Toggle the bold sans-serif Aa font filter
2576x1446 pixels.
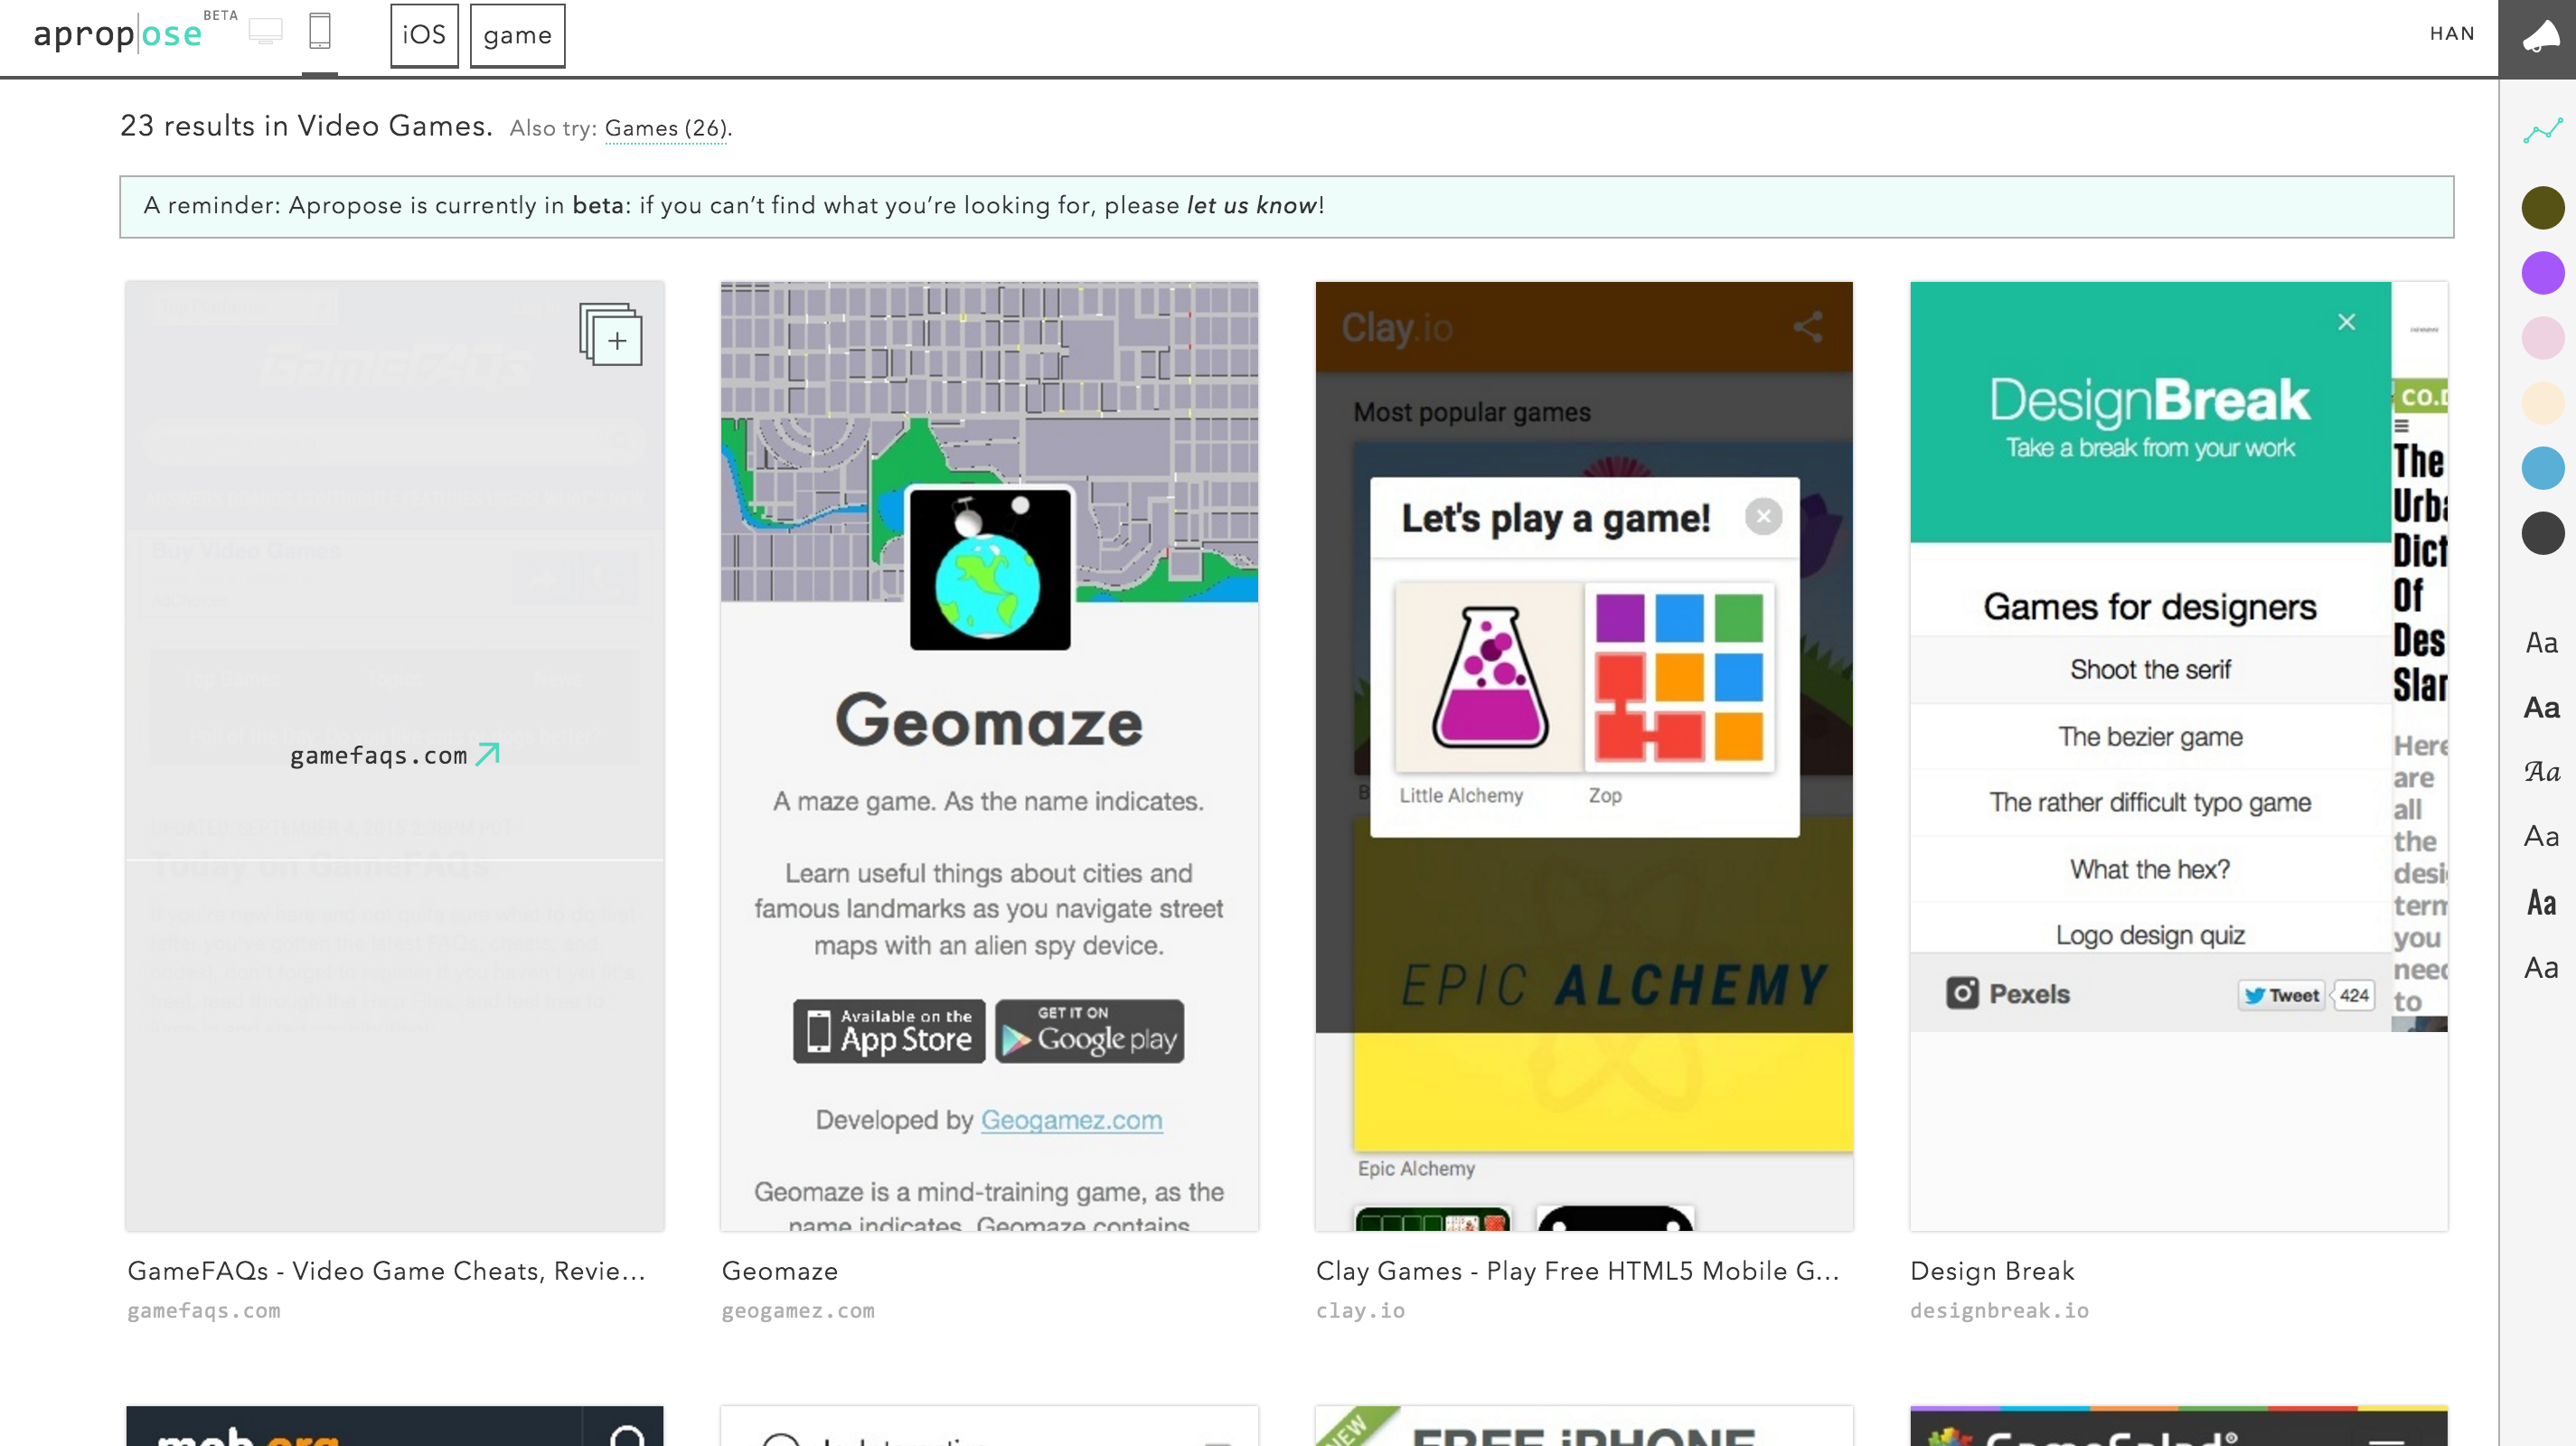click(x=2541, y=708)
